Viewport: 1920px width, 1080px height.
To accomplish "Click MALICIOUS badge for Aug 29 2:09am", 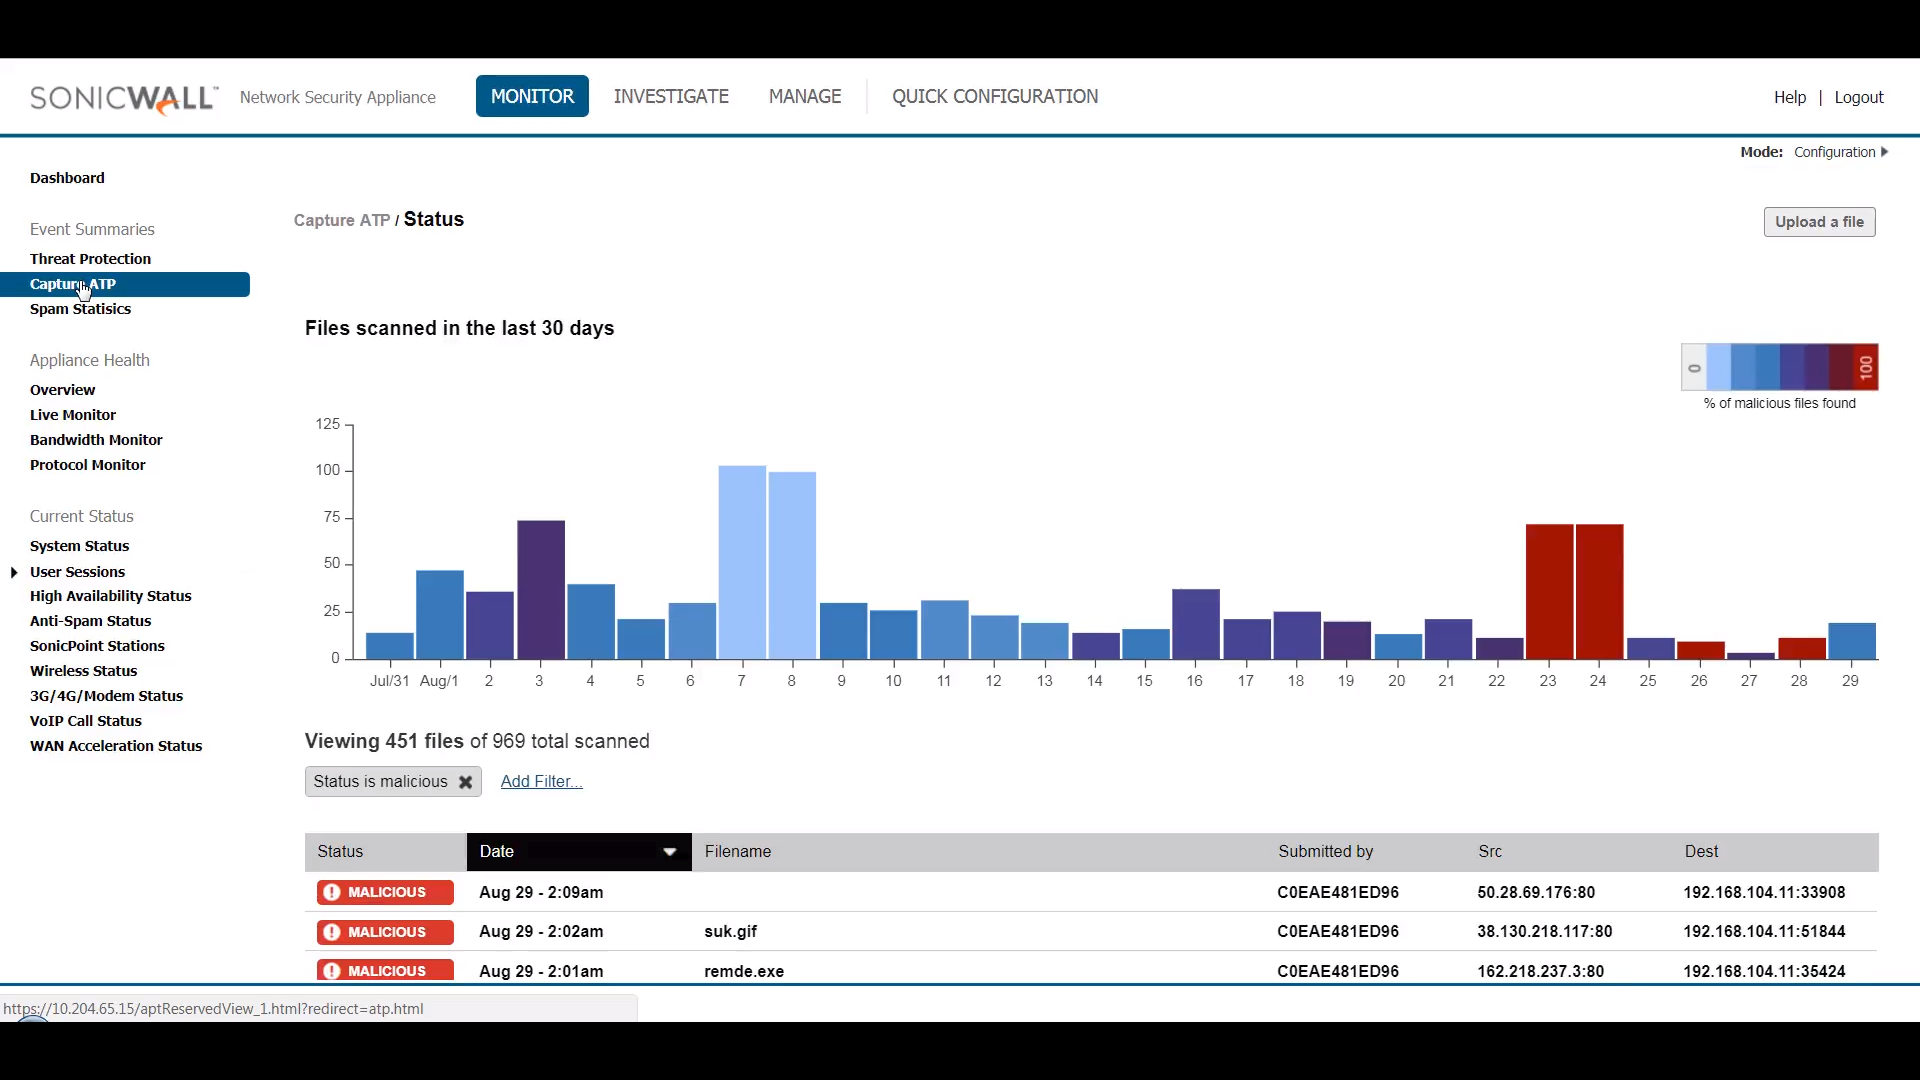I will 385,892.
